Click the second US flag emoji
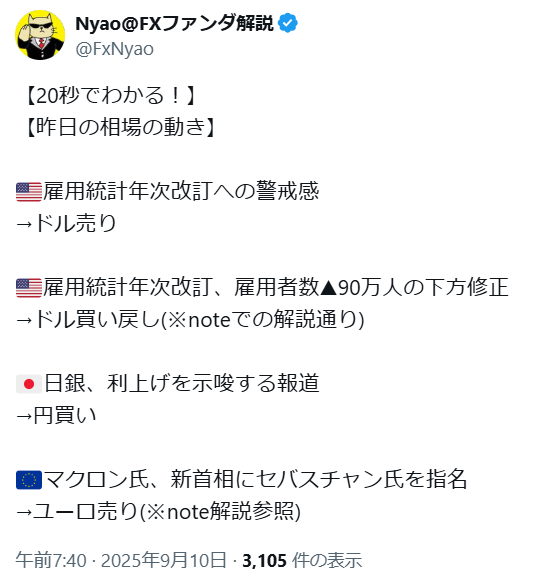The width and height of the screenshot is (540, 579). (29, 288)
